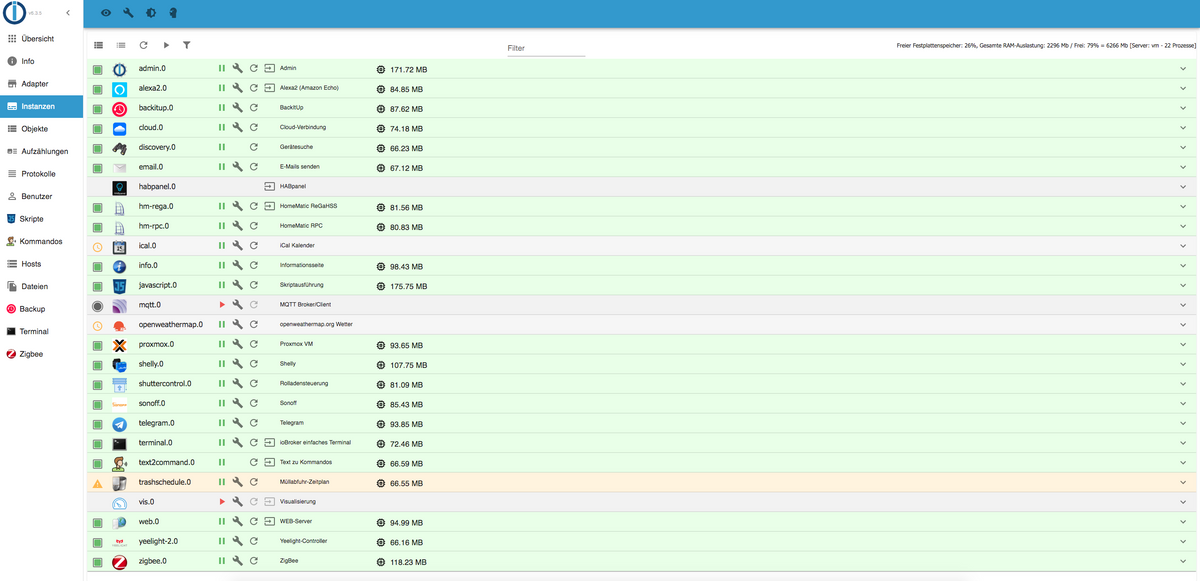Viewport: 1200px width, 581px height.
Task: Expand the yeelight-2.0 row chevron
Action: click(1182, 541)
